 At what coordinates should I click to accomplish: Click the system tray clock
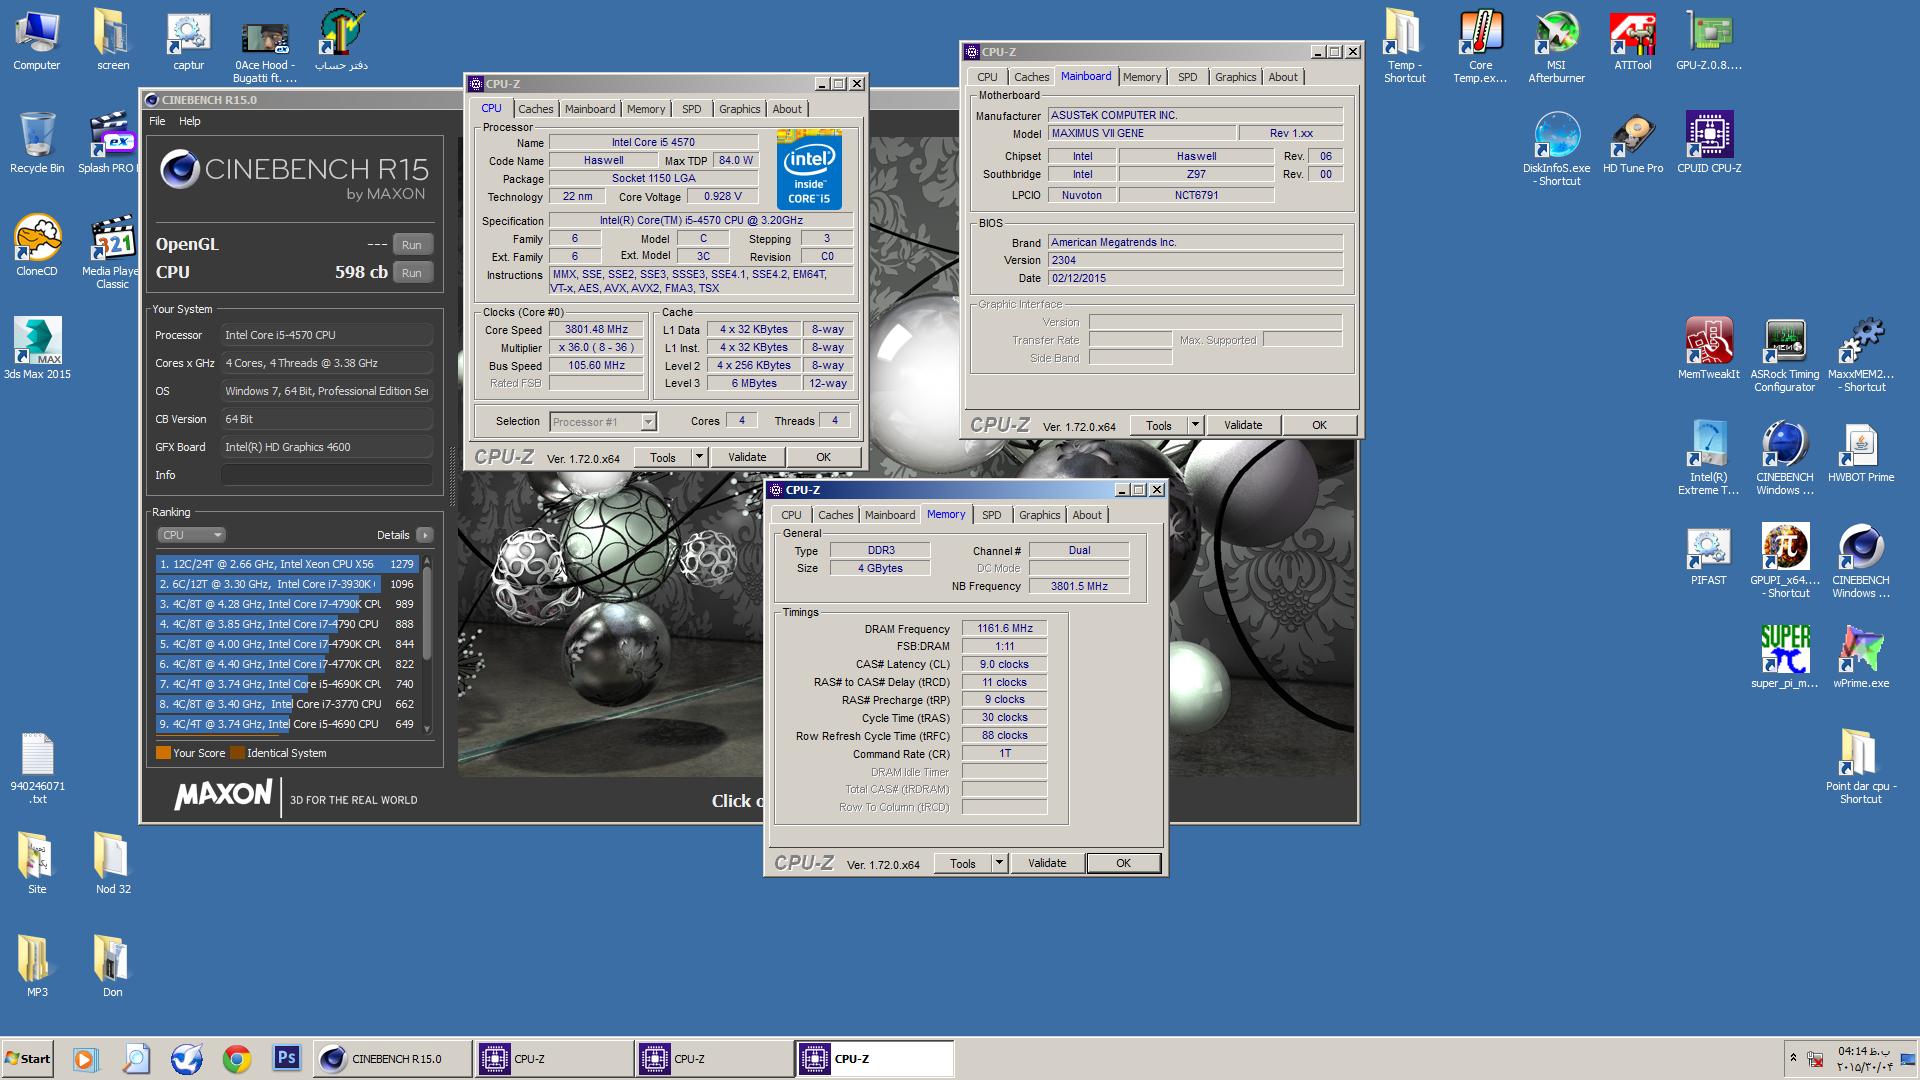click(1865, 1058)
